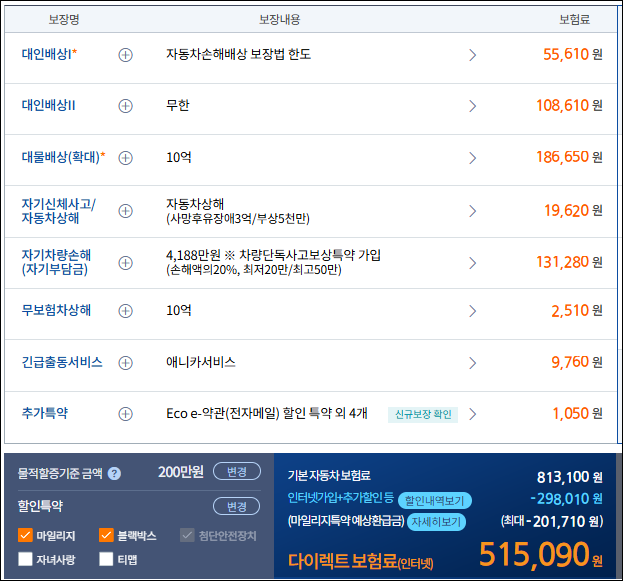The image size is (623, 581).
Task: Open the chevron in the 4,188만원 자기차량손해 row
Action: (472, 263)
